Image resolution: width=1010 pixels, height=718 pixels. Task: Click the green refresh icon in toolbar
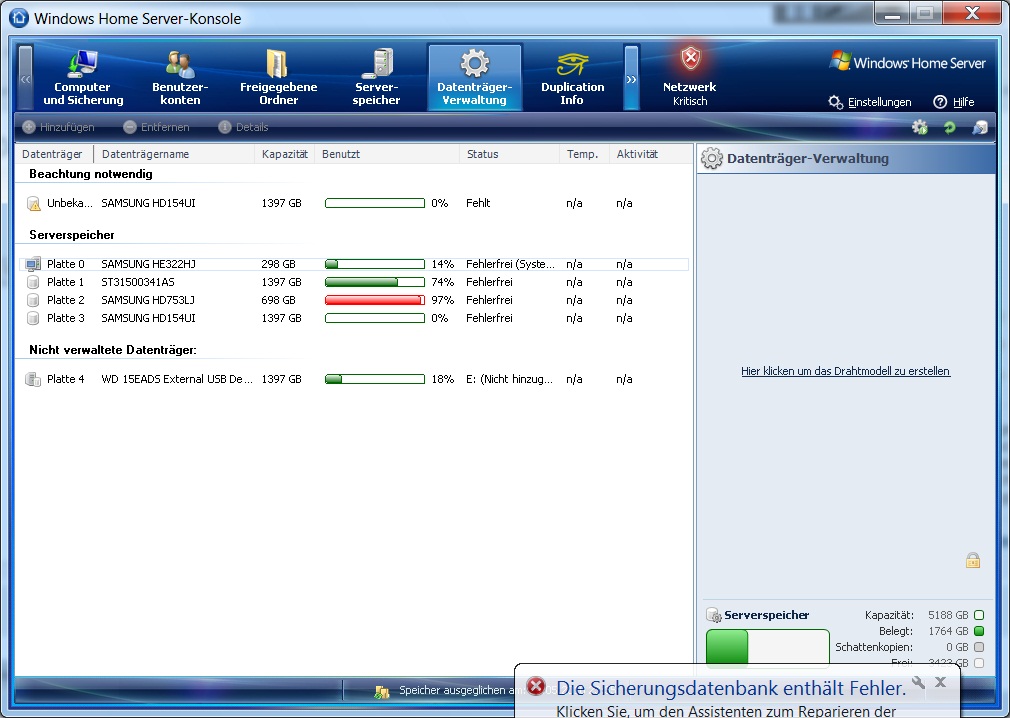(949, 128)
